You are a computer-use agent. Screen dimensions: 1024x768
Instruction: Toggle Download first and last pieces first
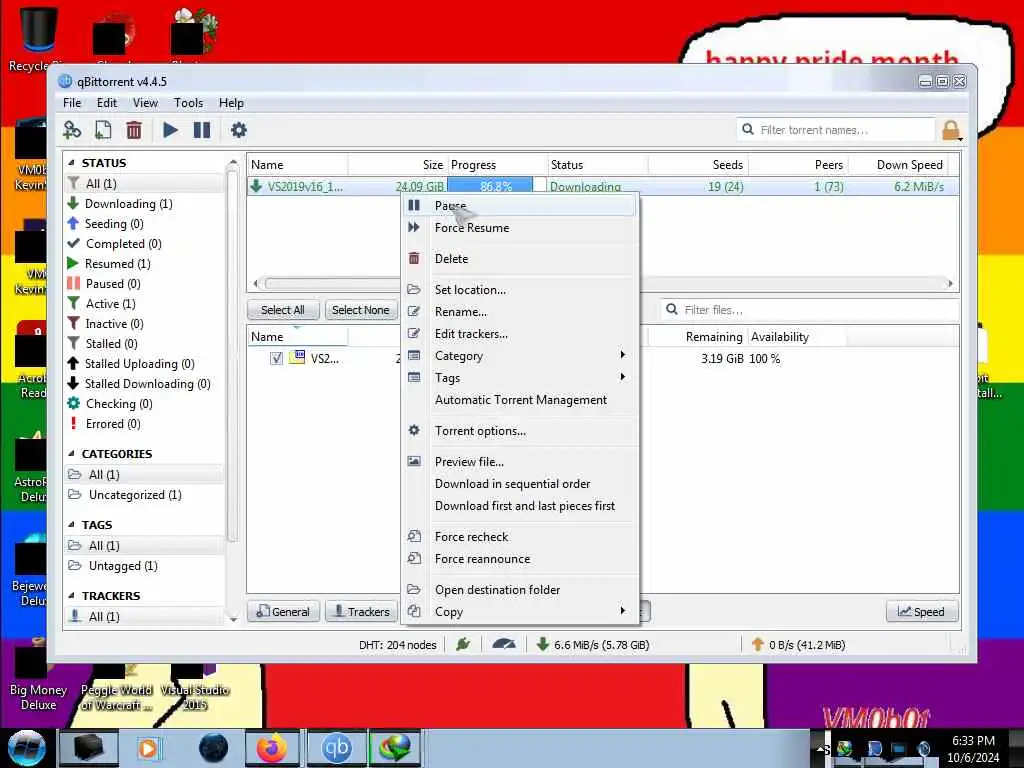pos(520,506)
